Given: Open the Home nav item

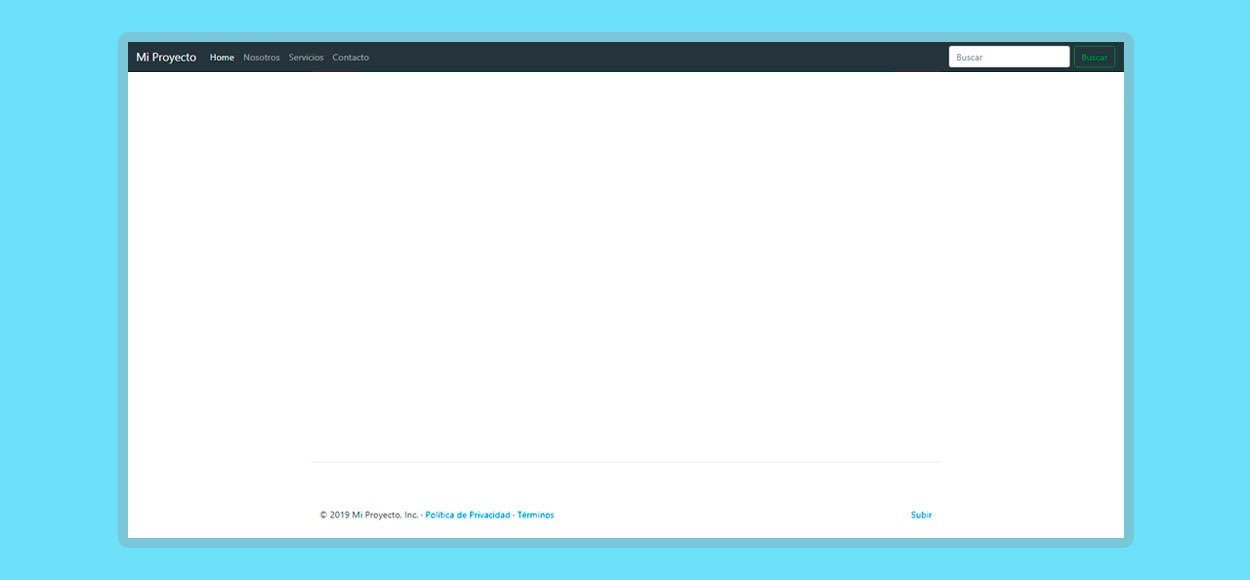Looking at the screenshot, I should point(222,57).
